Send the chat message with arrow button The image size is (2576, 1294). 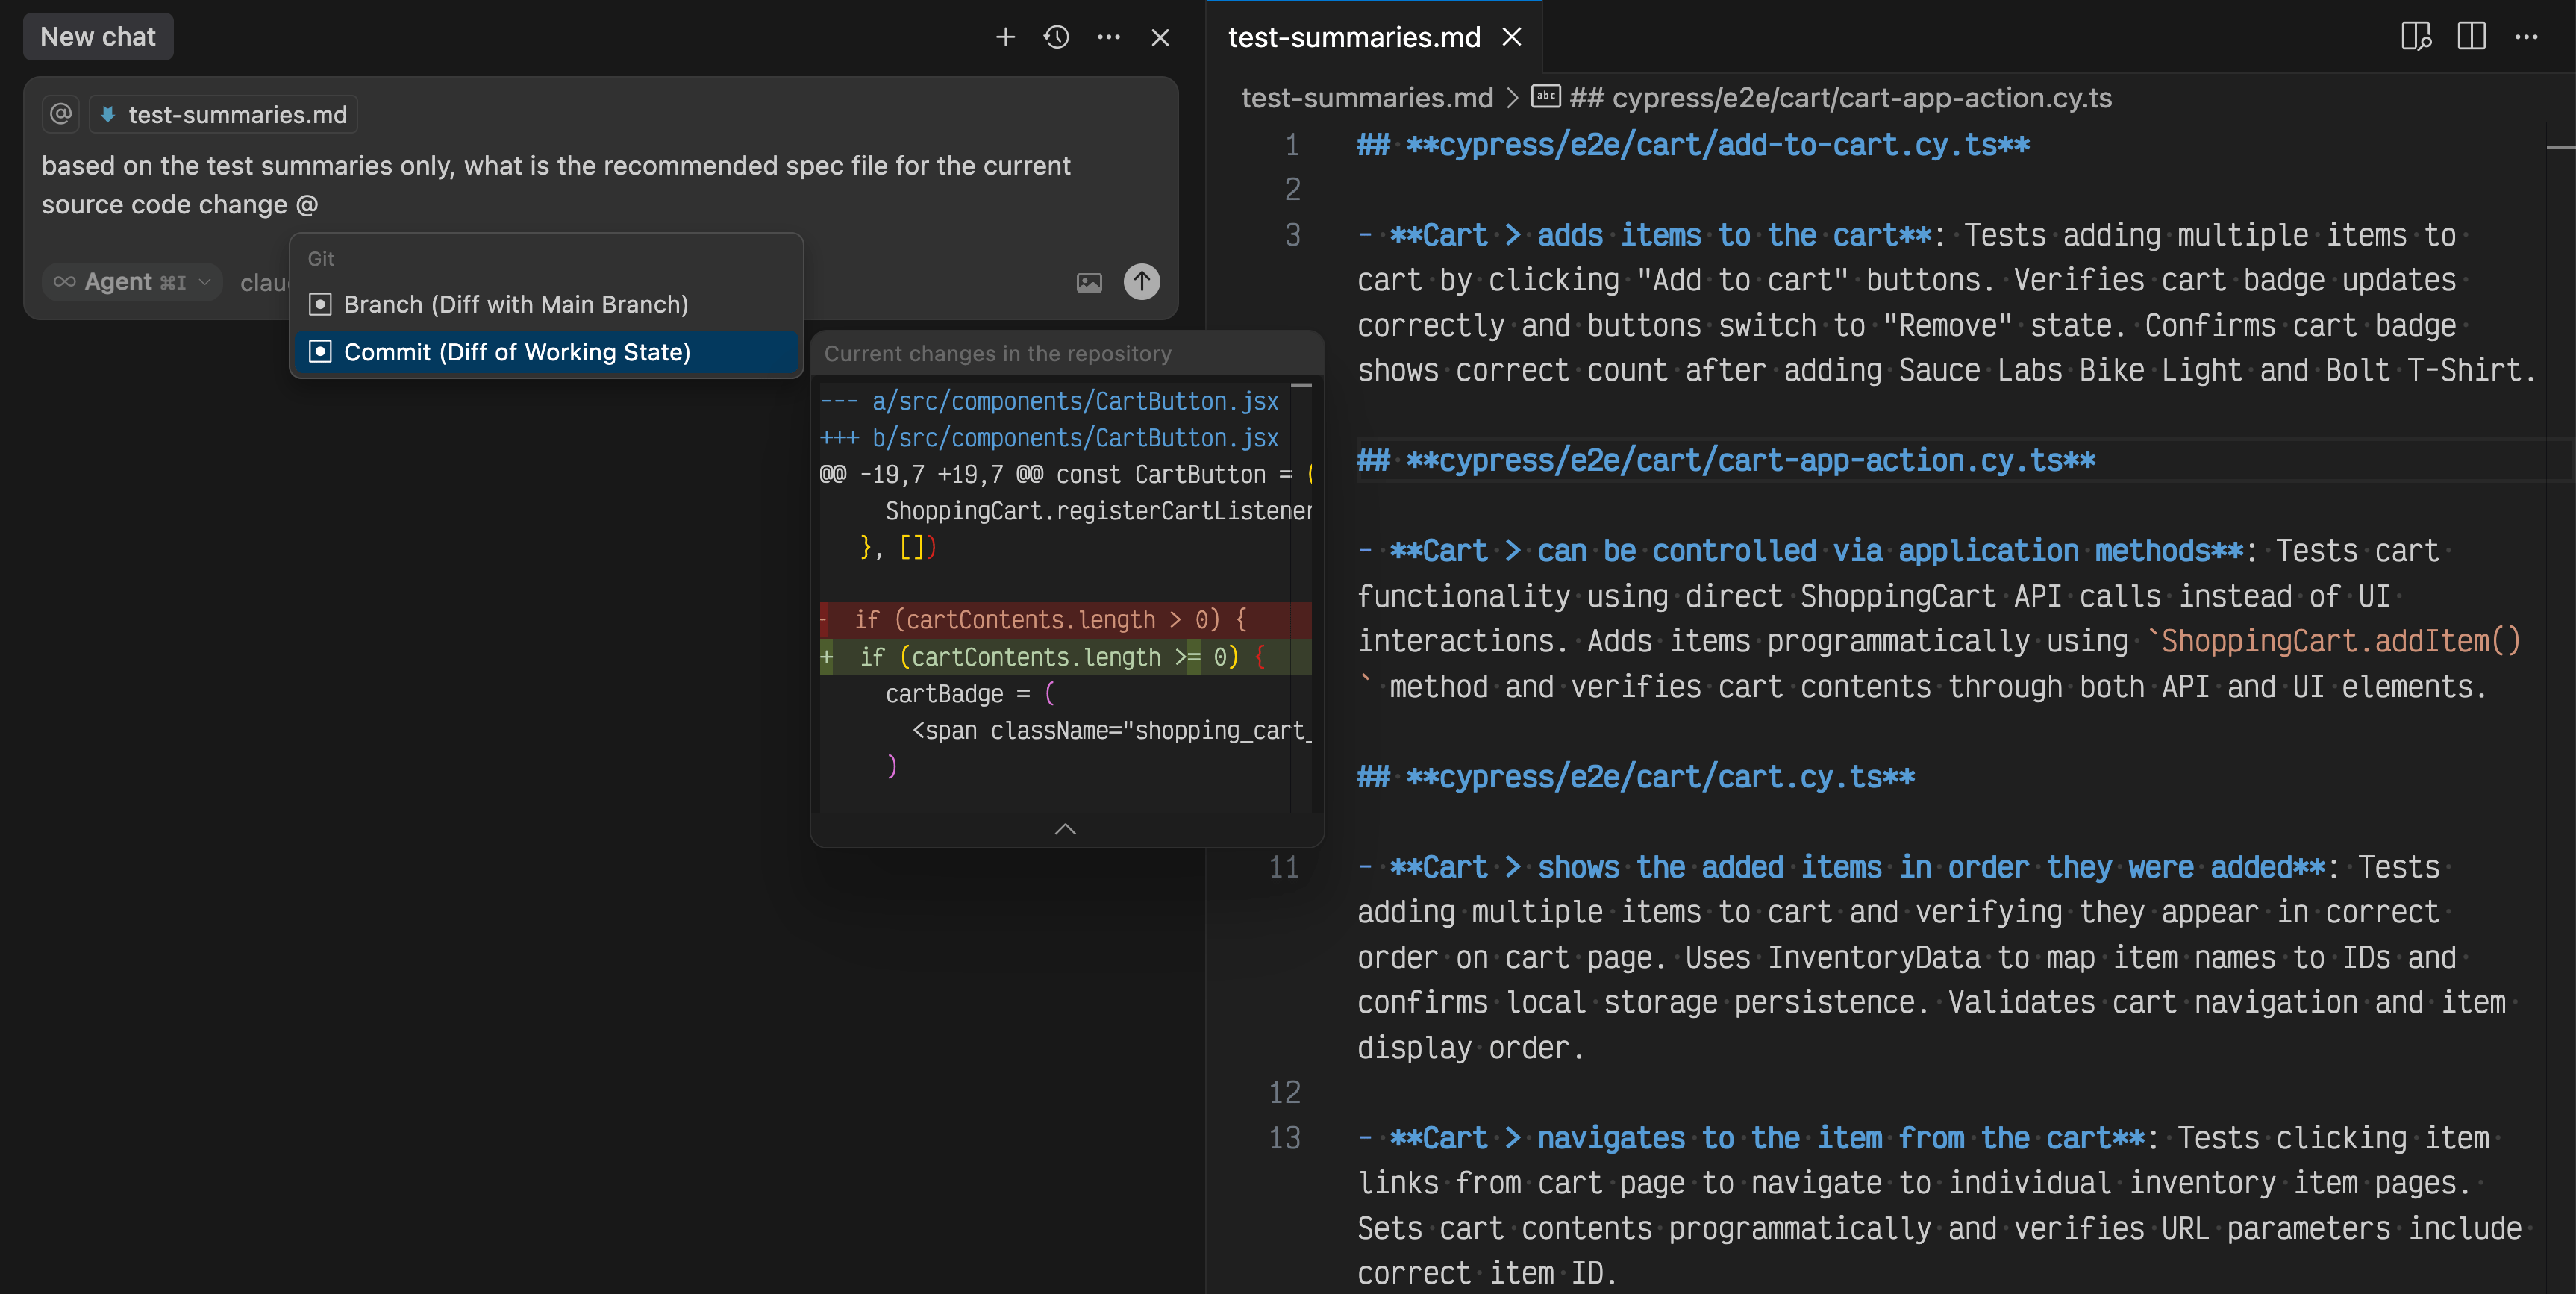pos(1142,281)
